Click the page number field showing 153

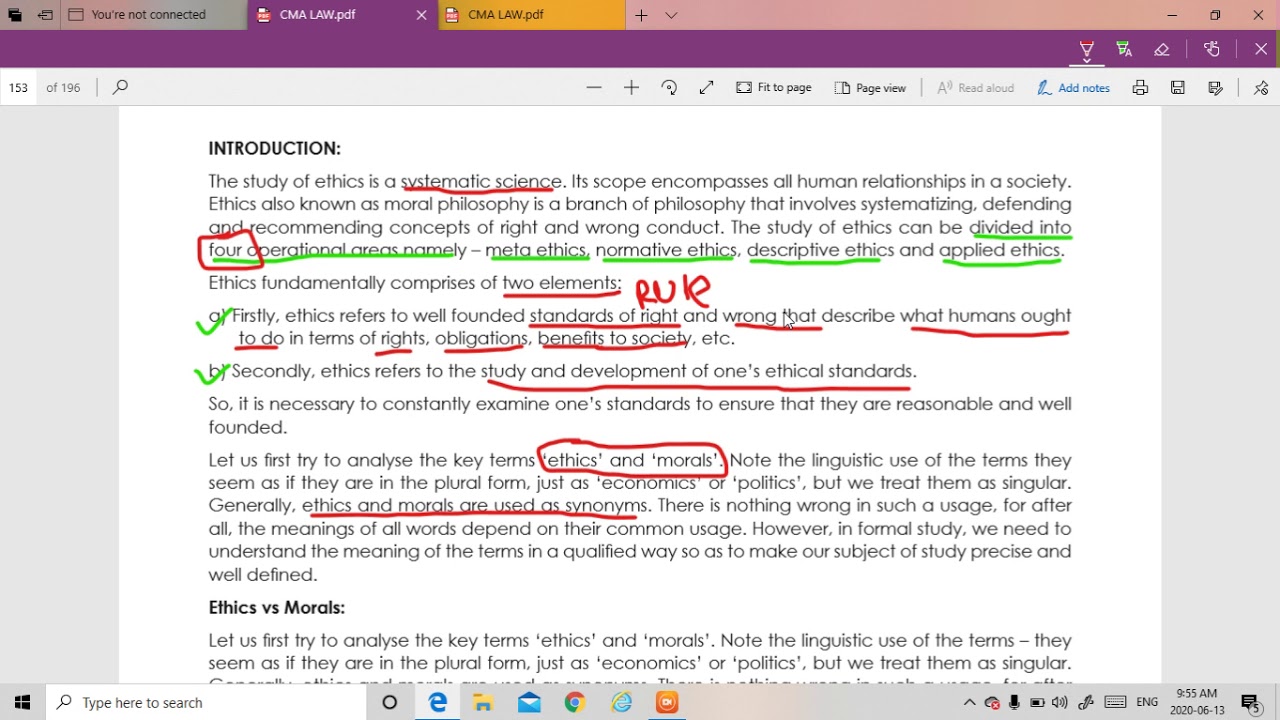(x=18, y=87)
